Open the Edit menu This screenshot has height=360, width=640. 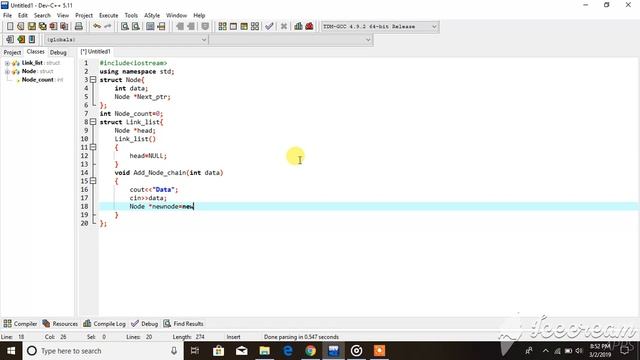tap(22, 16)
